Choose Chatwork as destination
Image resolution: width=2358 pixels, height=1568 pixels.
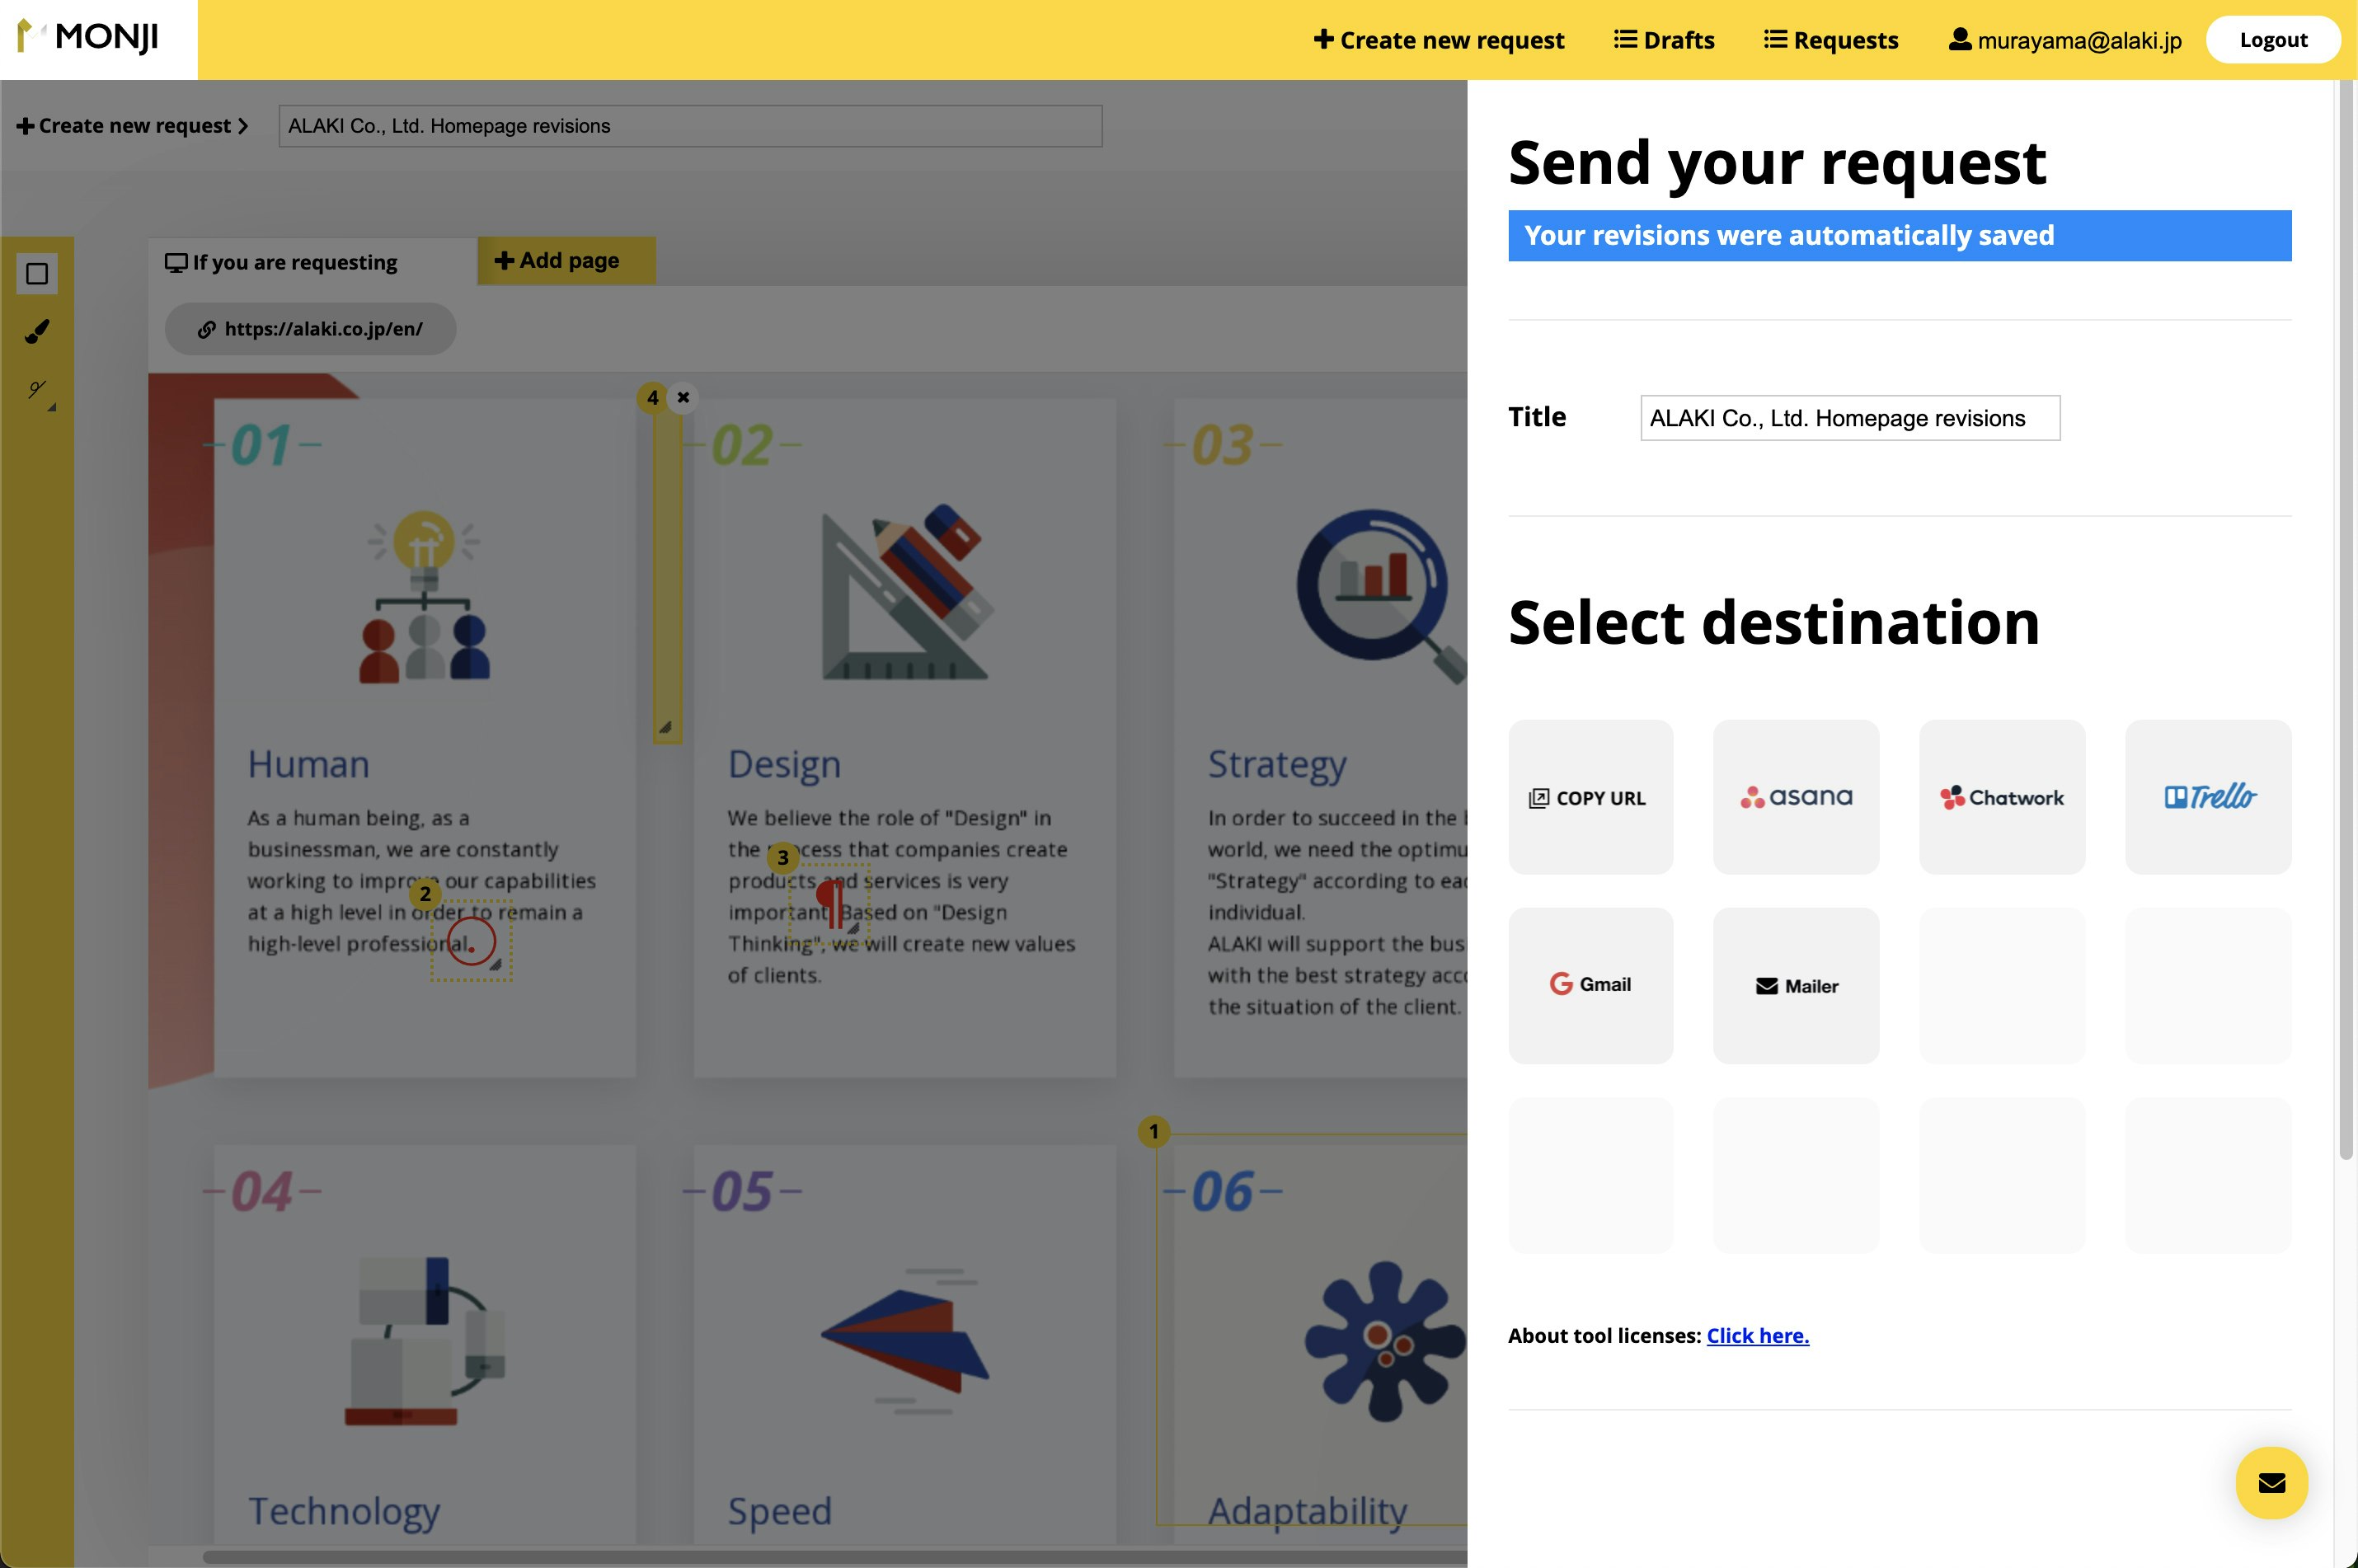(2001, 797)
